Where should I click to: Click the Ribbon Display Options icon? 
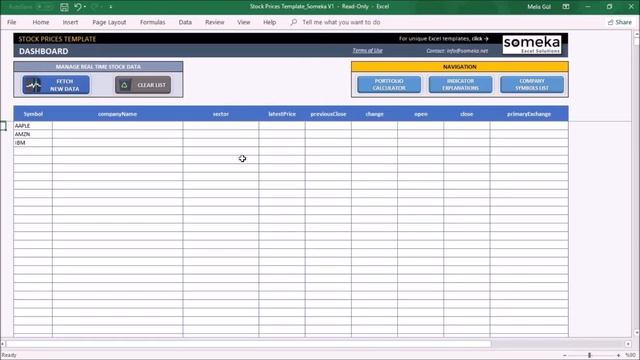point(566,7)
